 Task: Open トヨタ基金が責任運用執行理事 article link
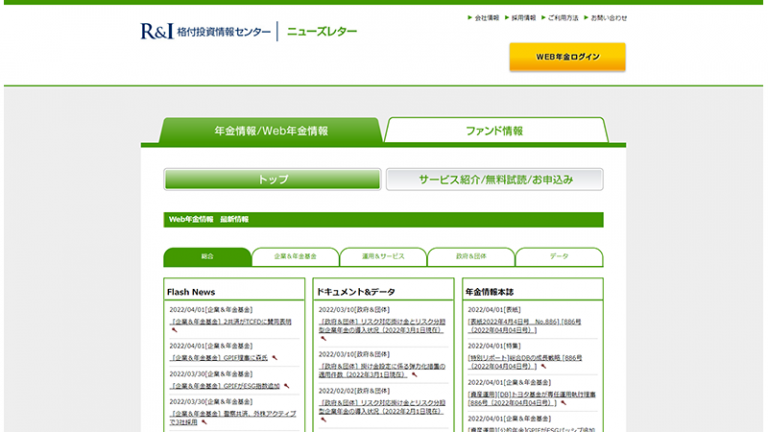tap(532, 398)
